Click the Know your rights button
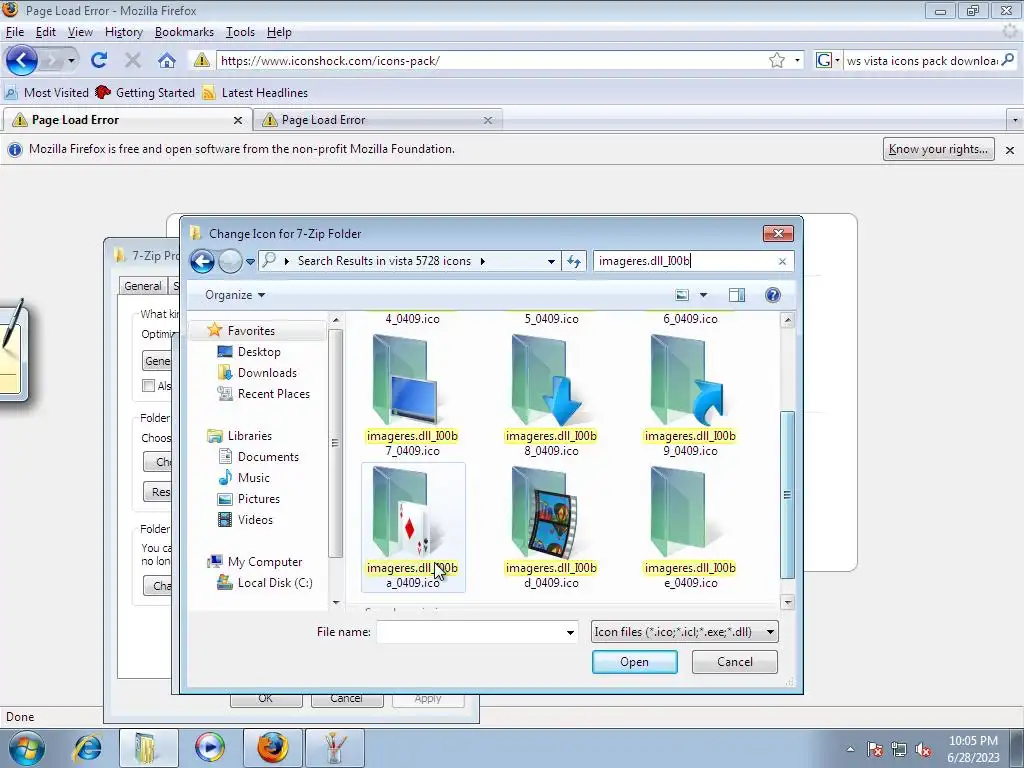 point(938,149)
